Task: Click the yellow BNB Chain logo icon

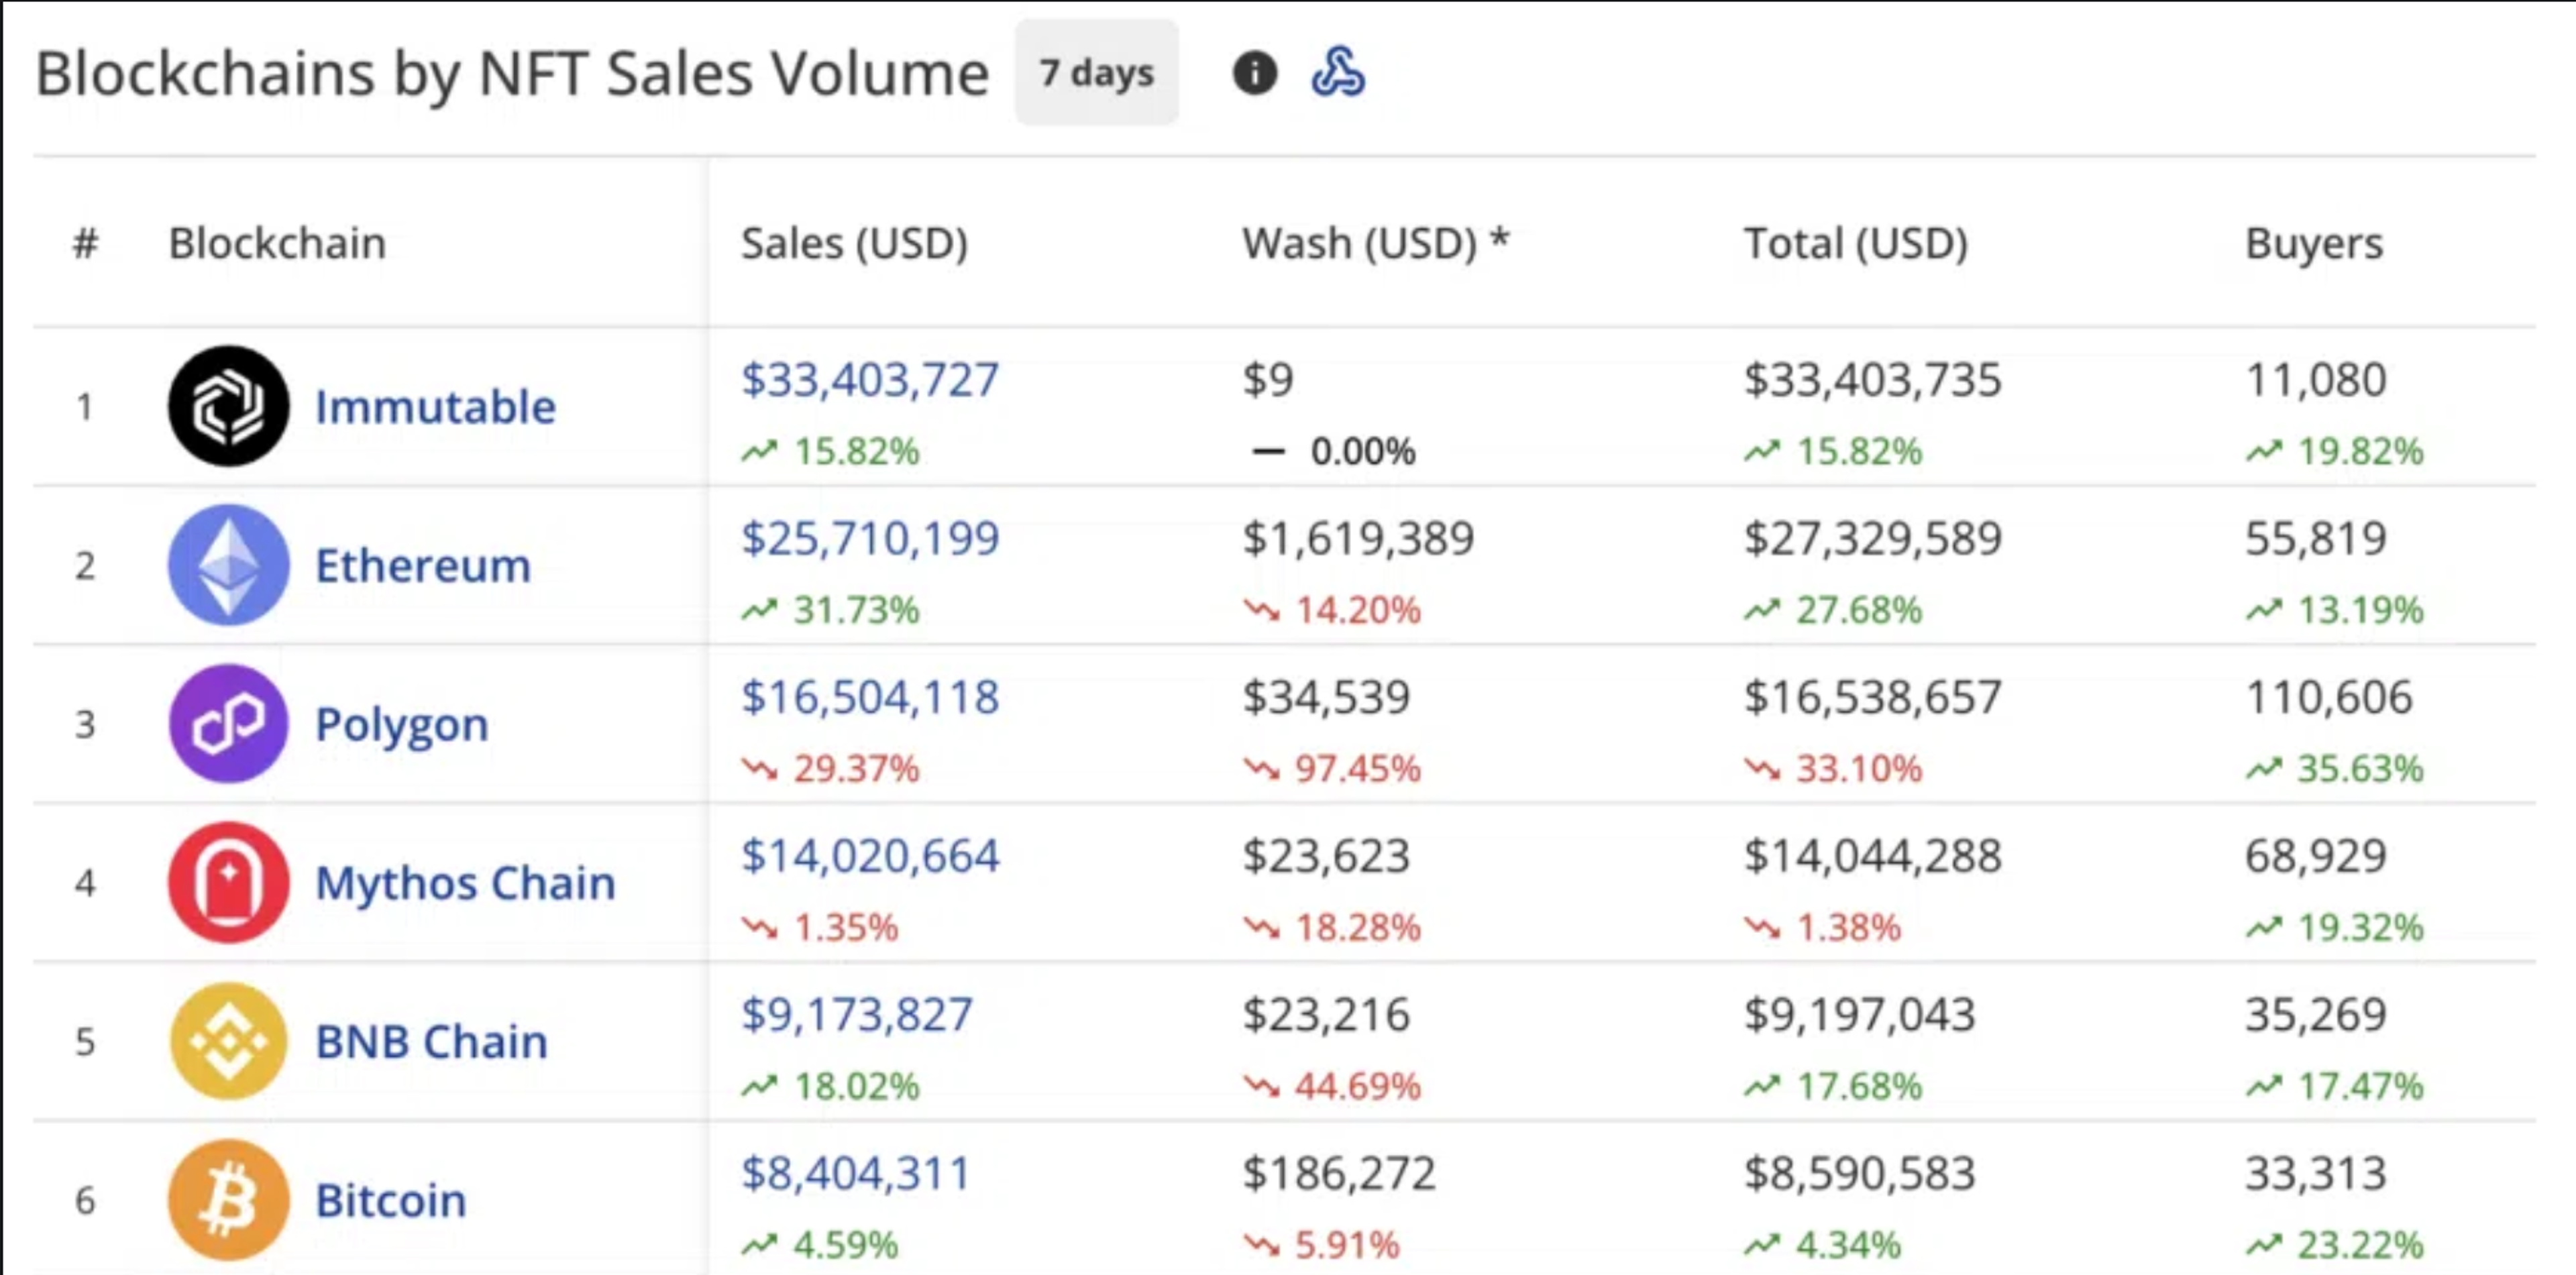Action: (228, 1041)
